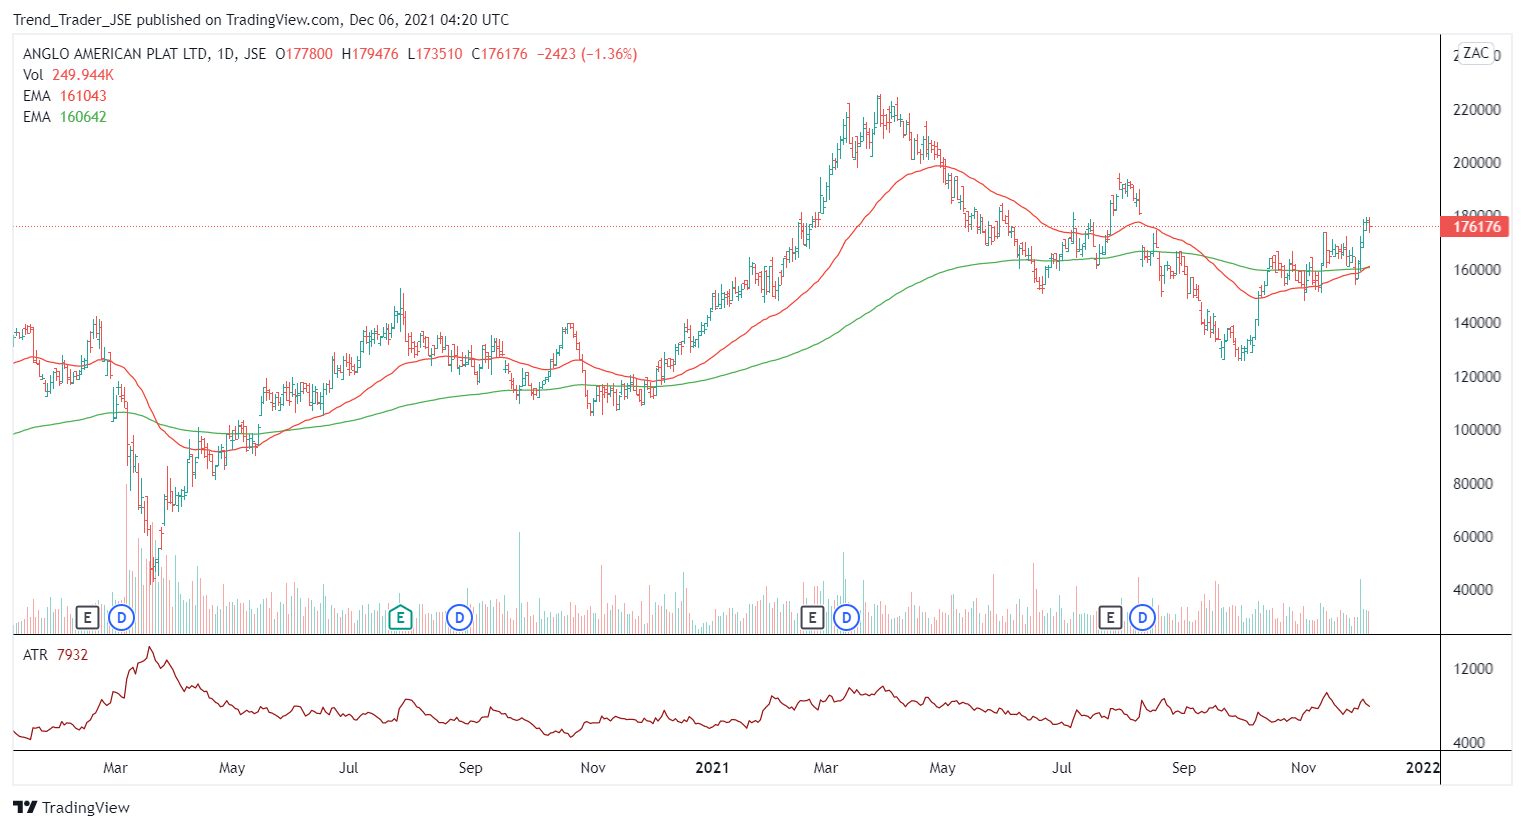Click the red 176176 current price tag
Image resolution: width=1525 pixels, height=829 pixels.
coord(1476,226)
